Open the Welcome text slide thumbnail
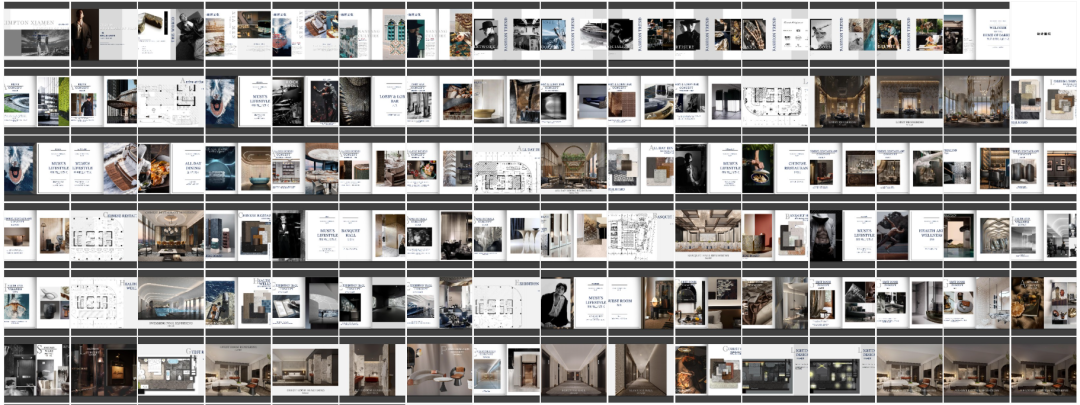1080x405 pixels. pyautogui.click(x=976, y=33)
